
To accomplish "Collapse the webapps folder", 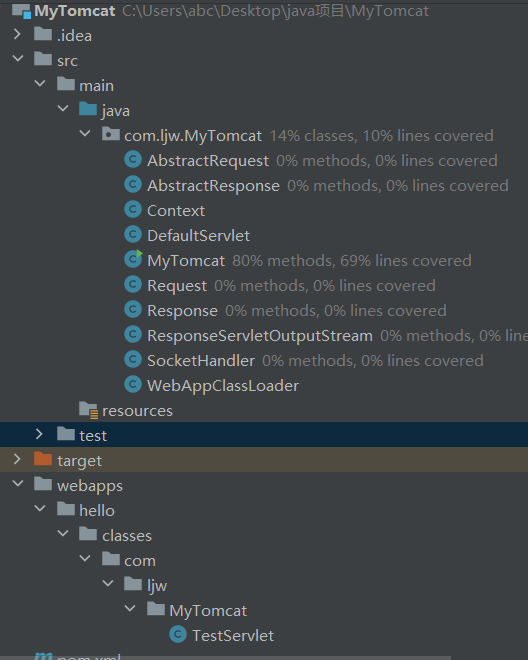I will (x=18, y=484).
